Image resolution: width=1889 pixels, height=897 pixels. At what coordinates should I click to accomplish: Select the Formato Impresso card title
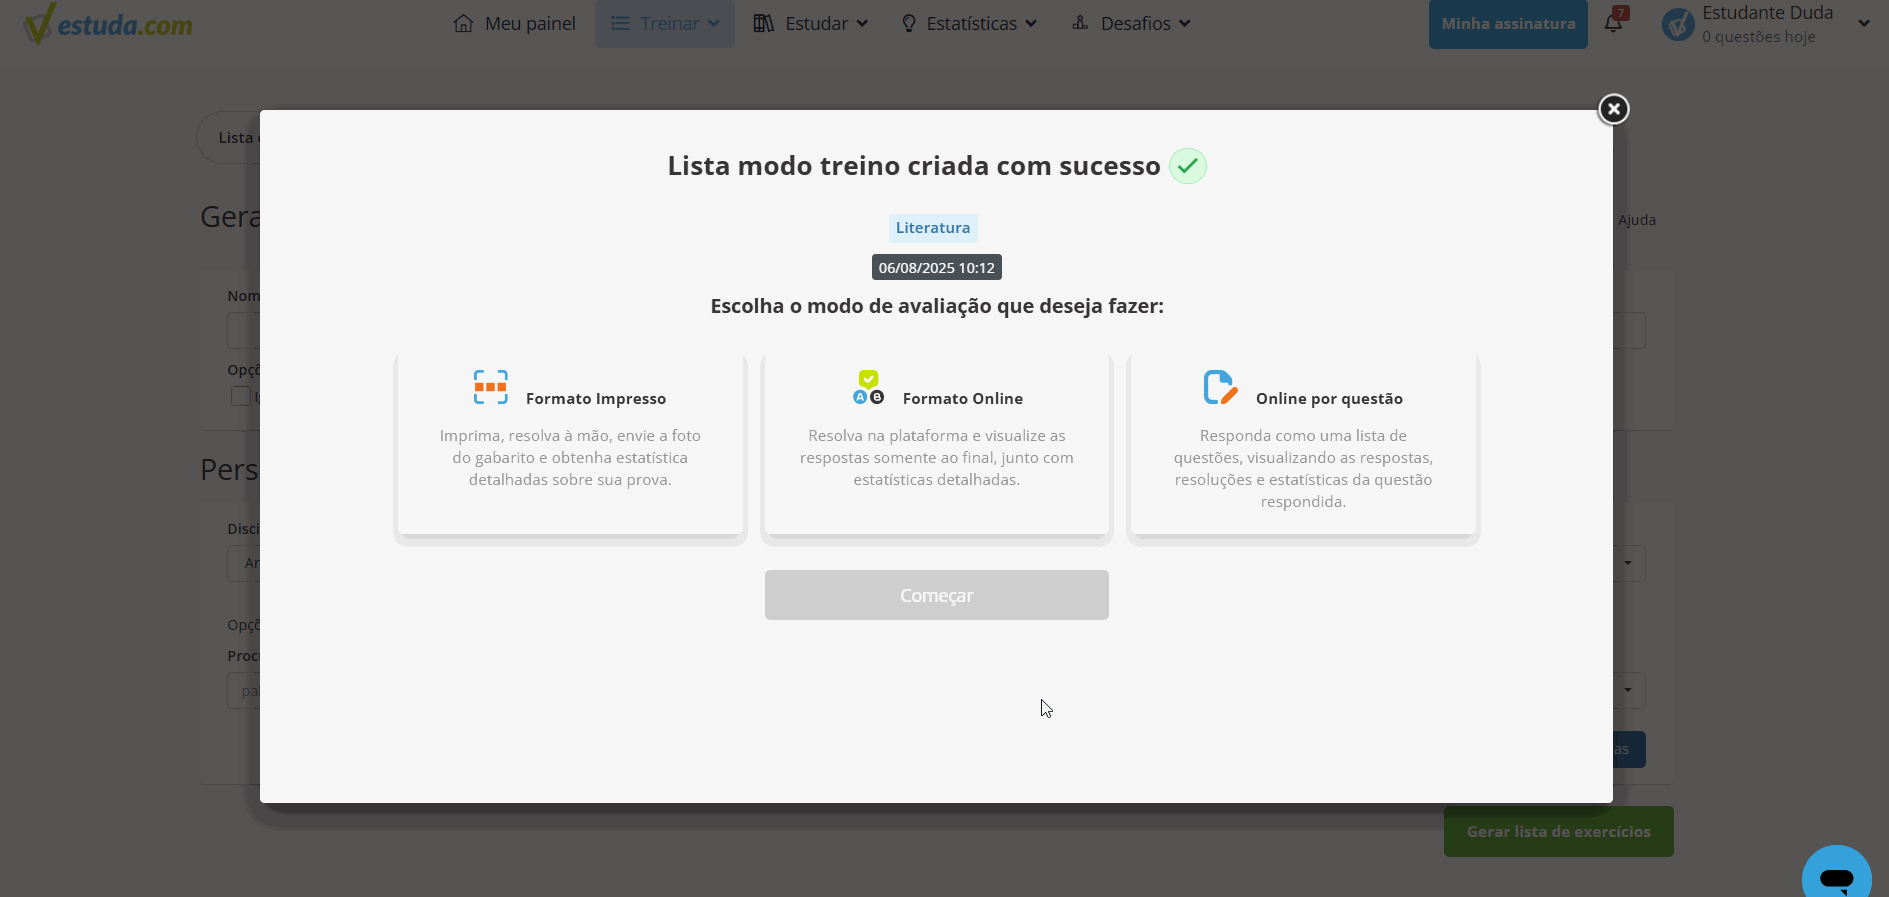(x=596, y=399)
